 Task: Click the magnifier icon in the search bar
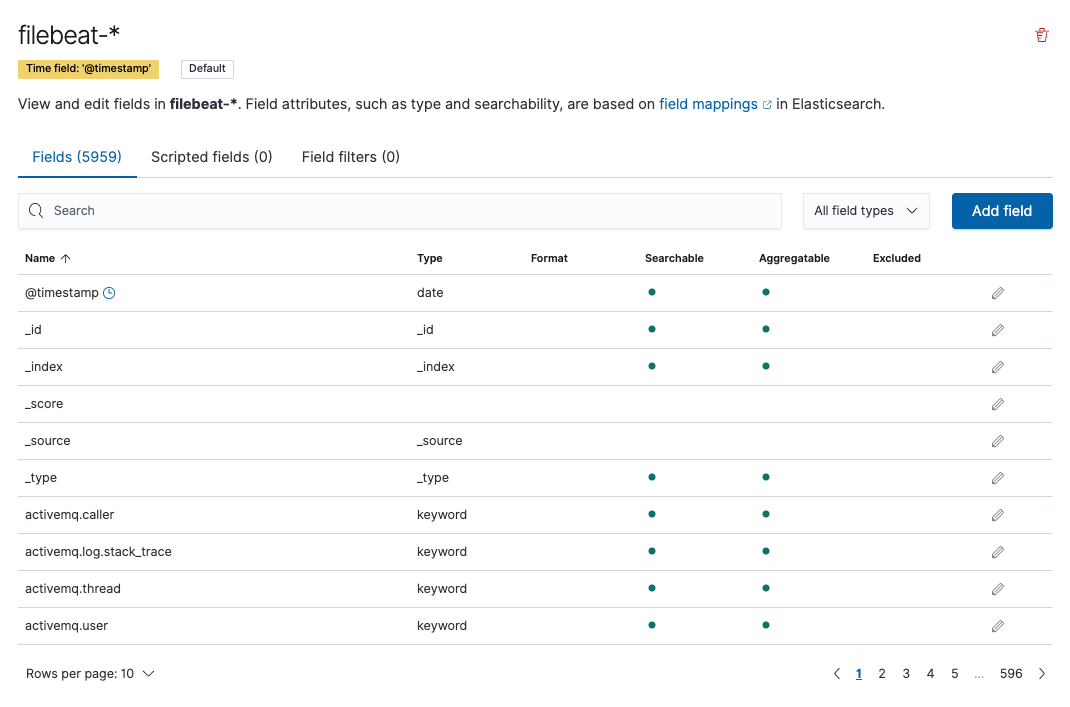pyautogui.click(x=36, y=211)
